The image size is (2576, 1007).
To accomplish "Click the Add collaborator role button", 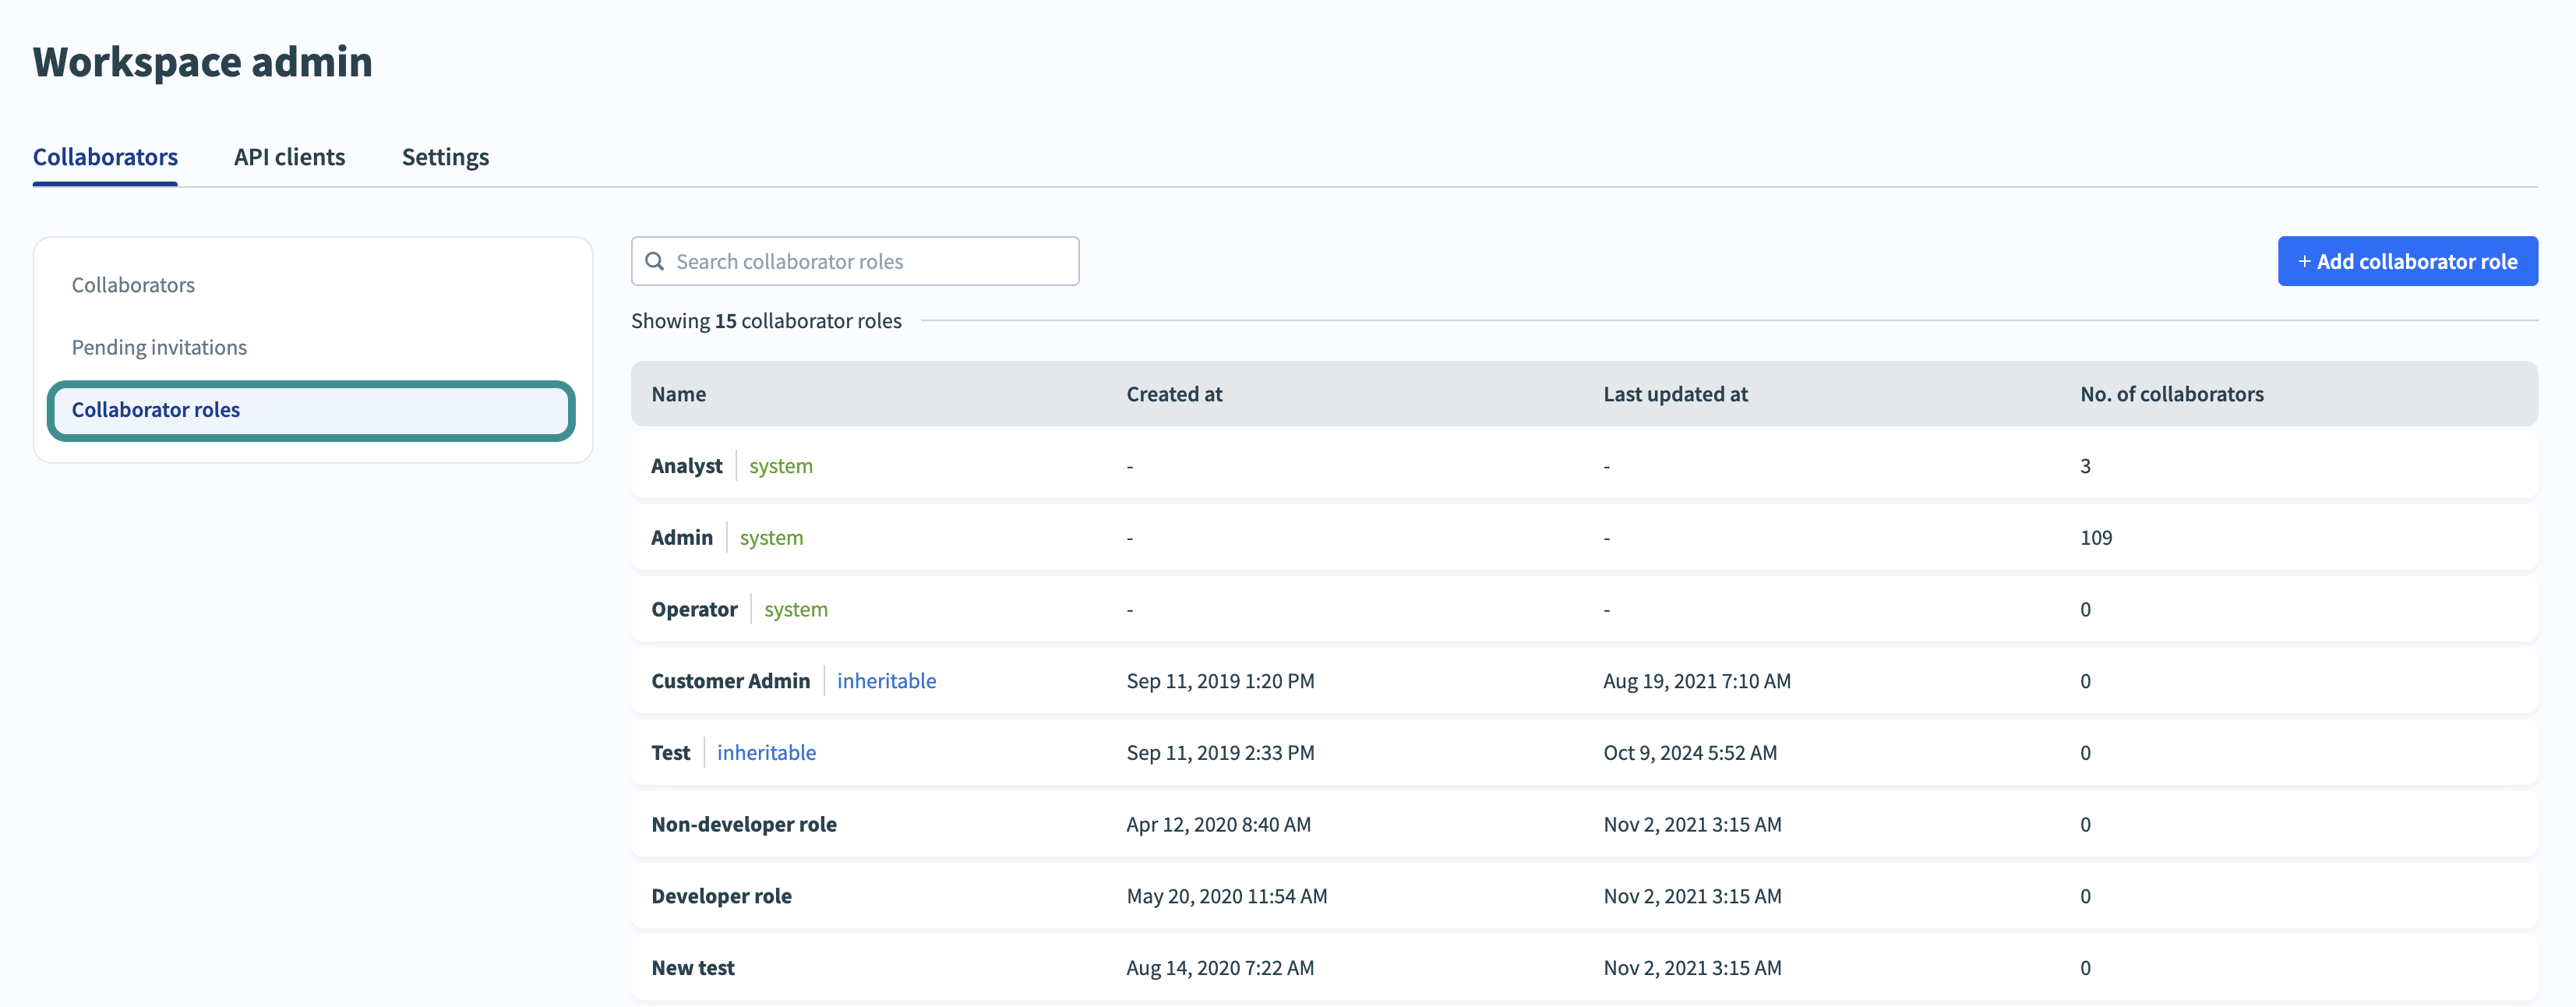I will coord(2407,261).
